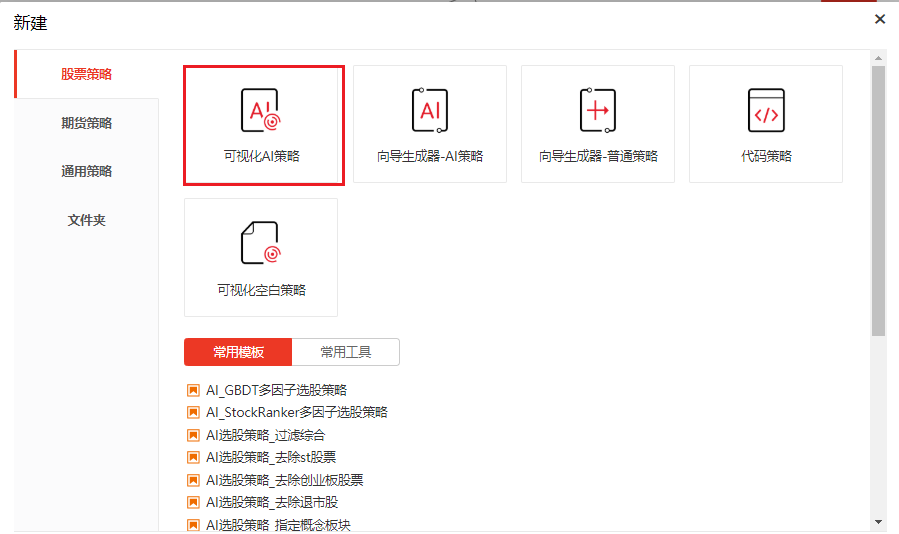Switch to the 常用工具 tab
The height and width of the screenshot is (534, 899).
[346, 352]
